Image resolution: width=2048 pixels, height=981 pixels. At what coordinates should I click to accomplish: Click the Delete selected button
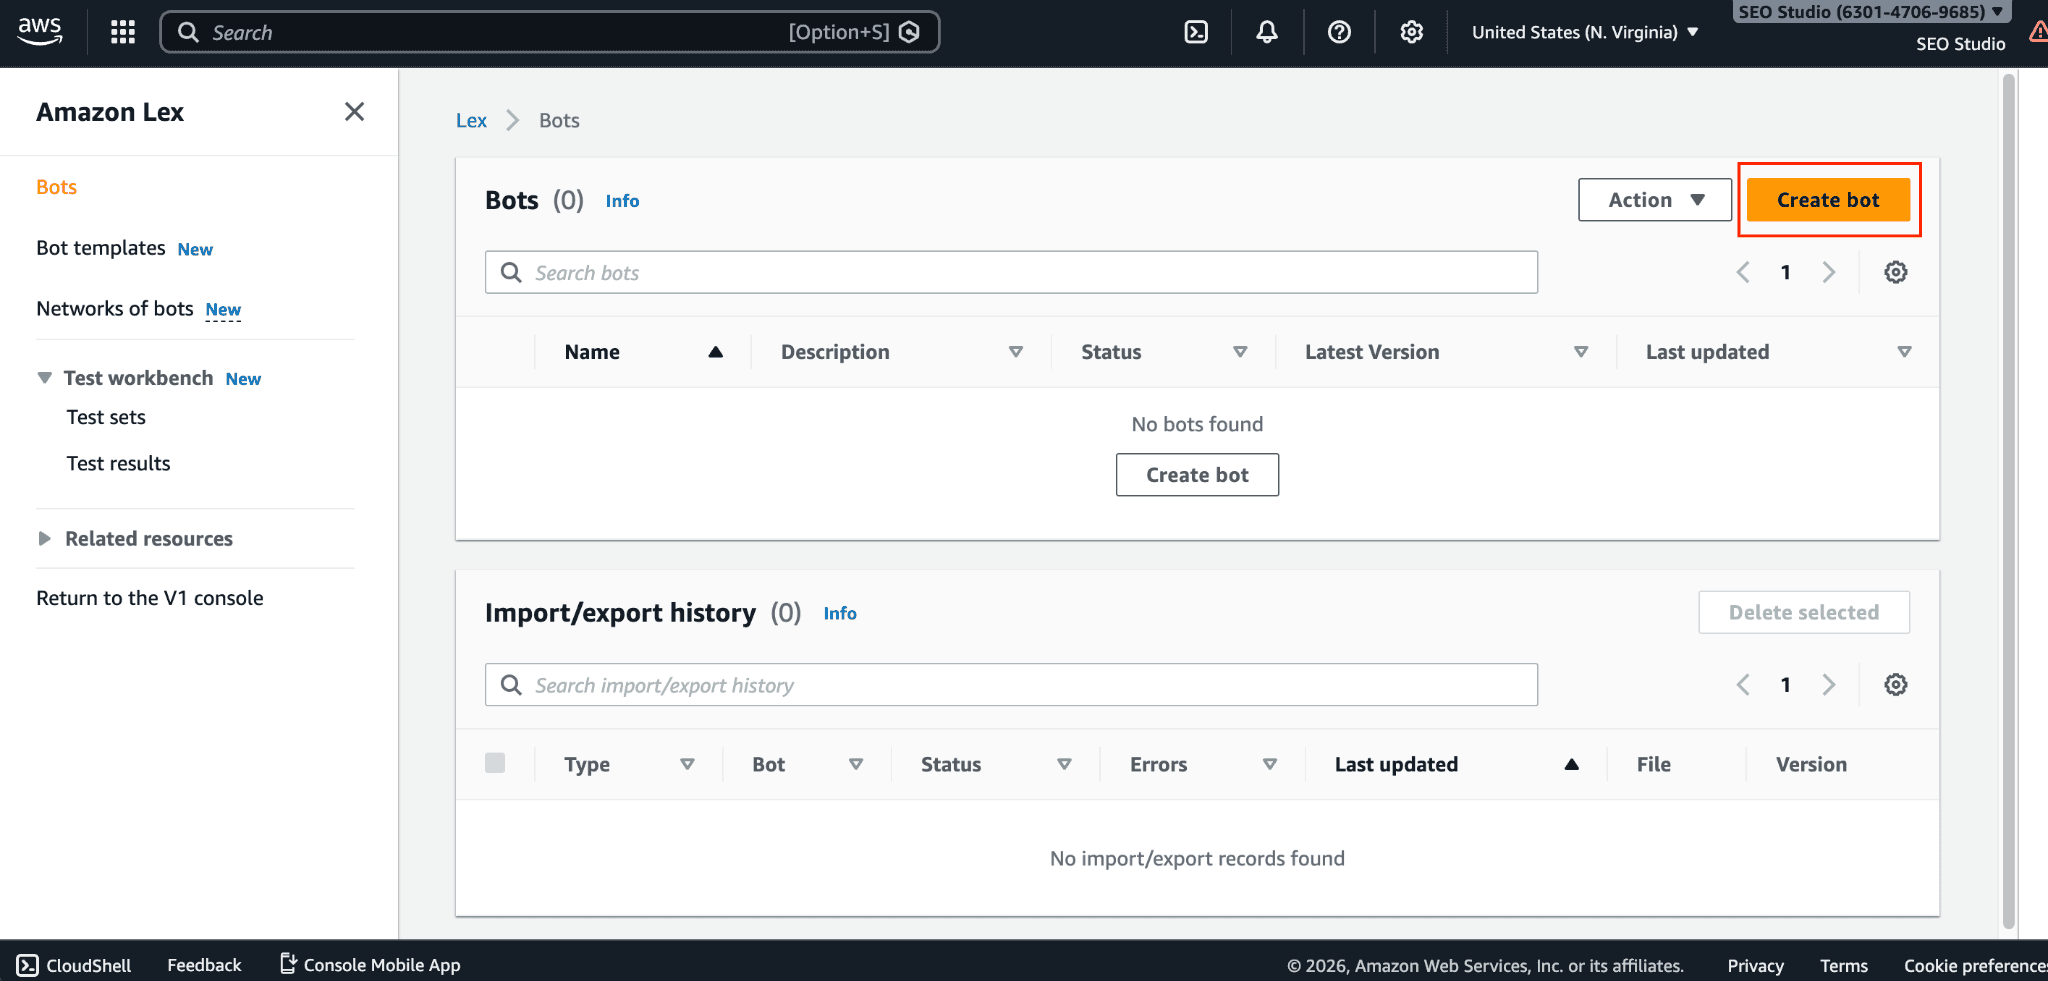pyautogui.click(x=1804, y=612)
